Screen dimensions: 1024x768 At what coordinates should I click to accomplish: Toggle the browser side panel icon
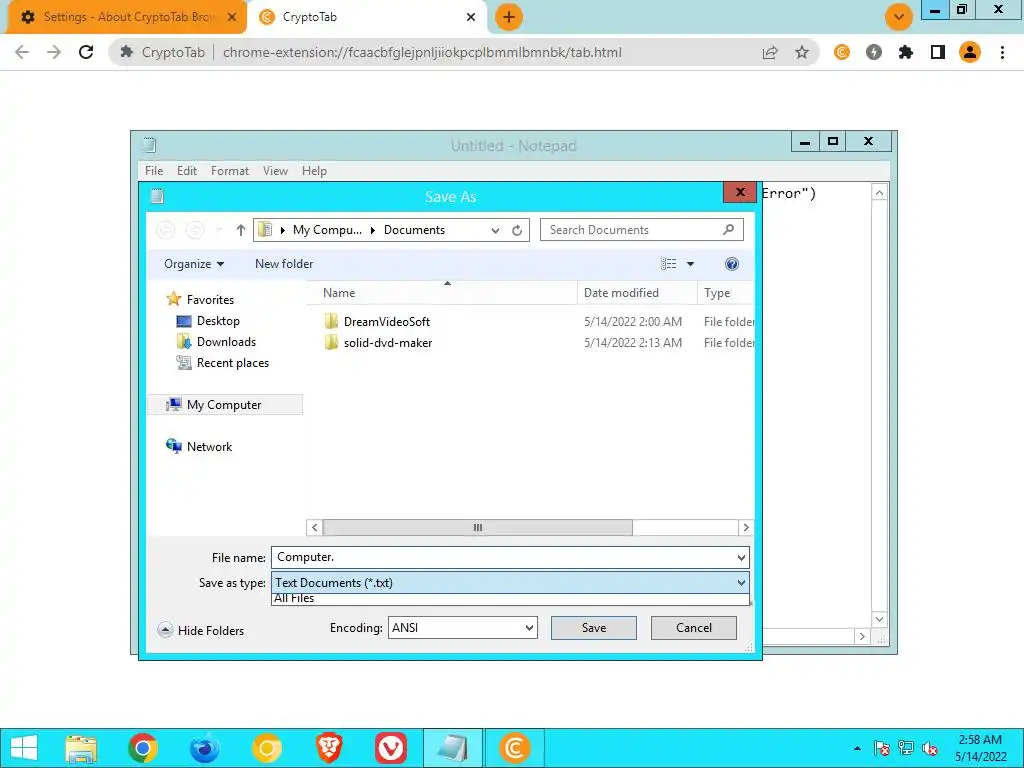click(x=938, y=52)
